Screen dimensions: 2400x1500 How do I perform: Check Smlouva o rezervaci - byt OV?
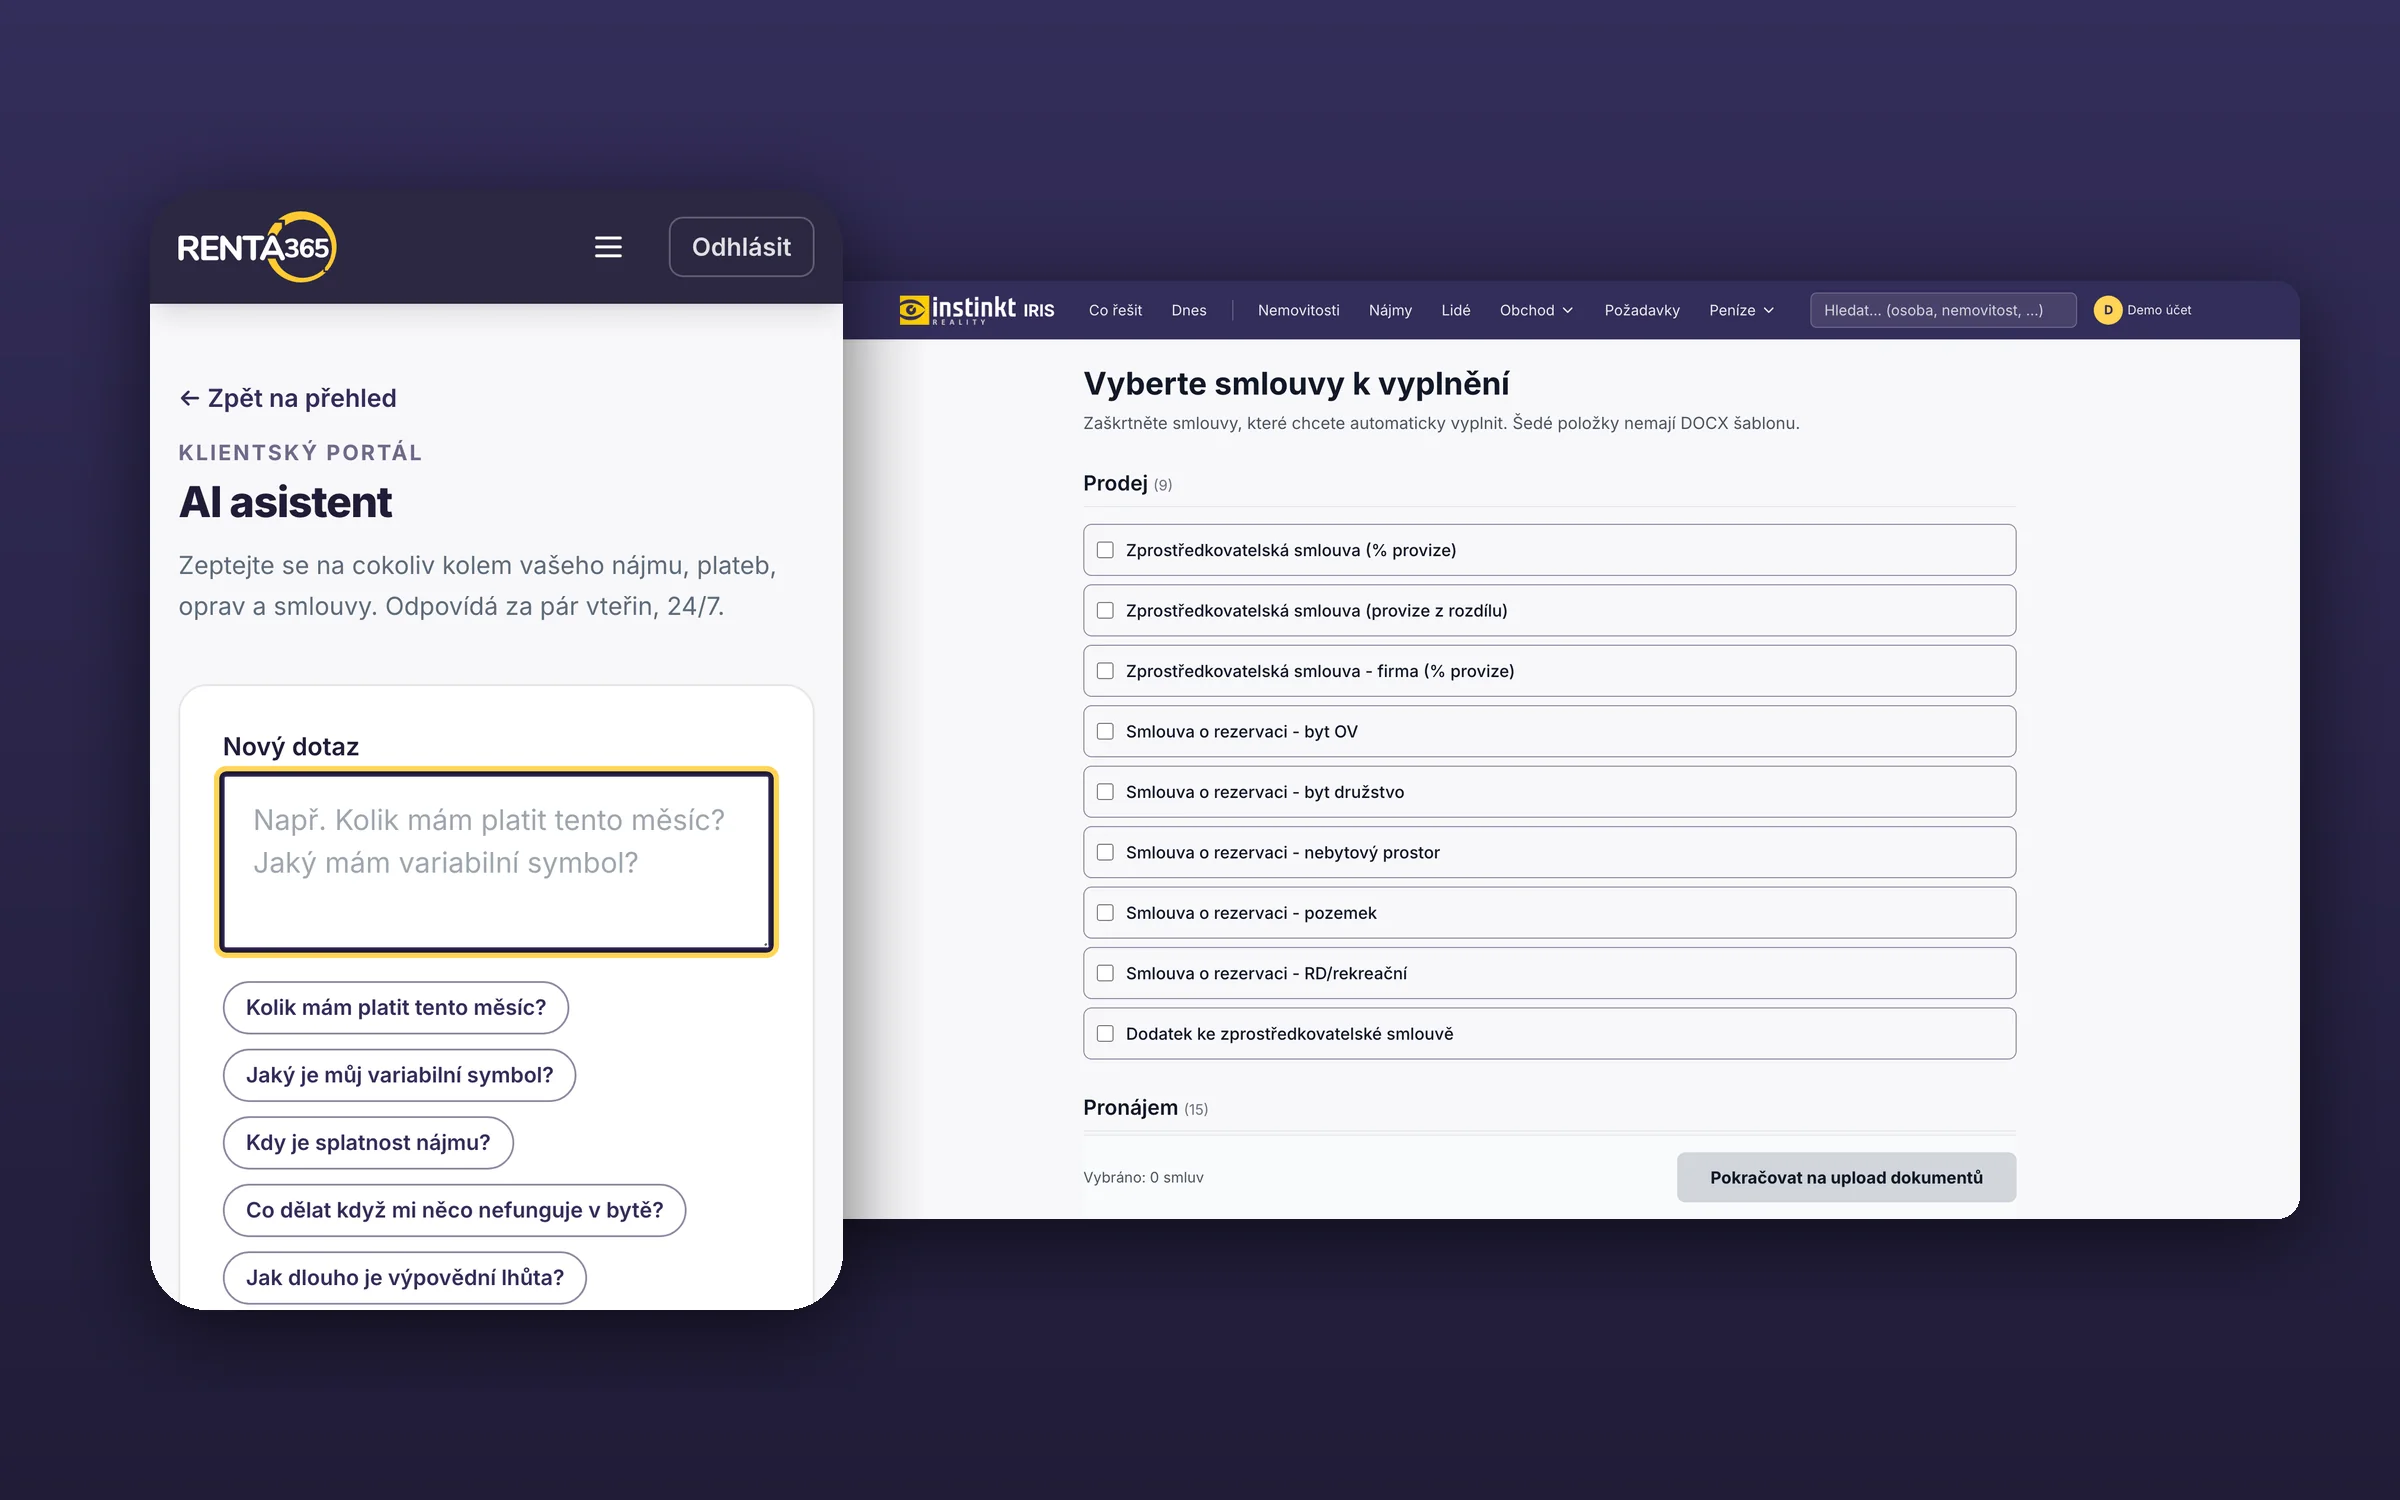tap(1105, 731)
